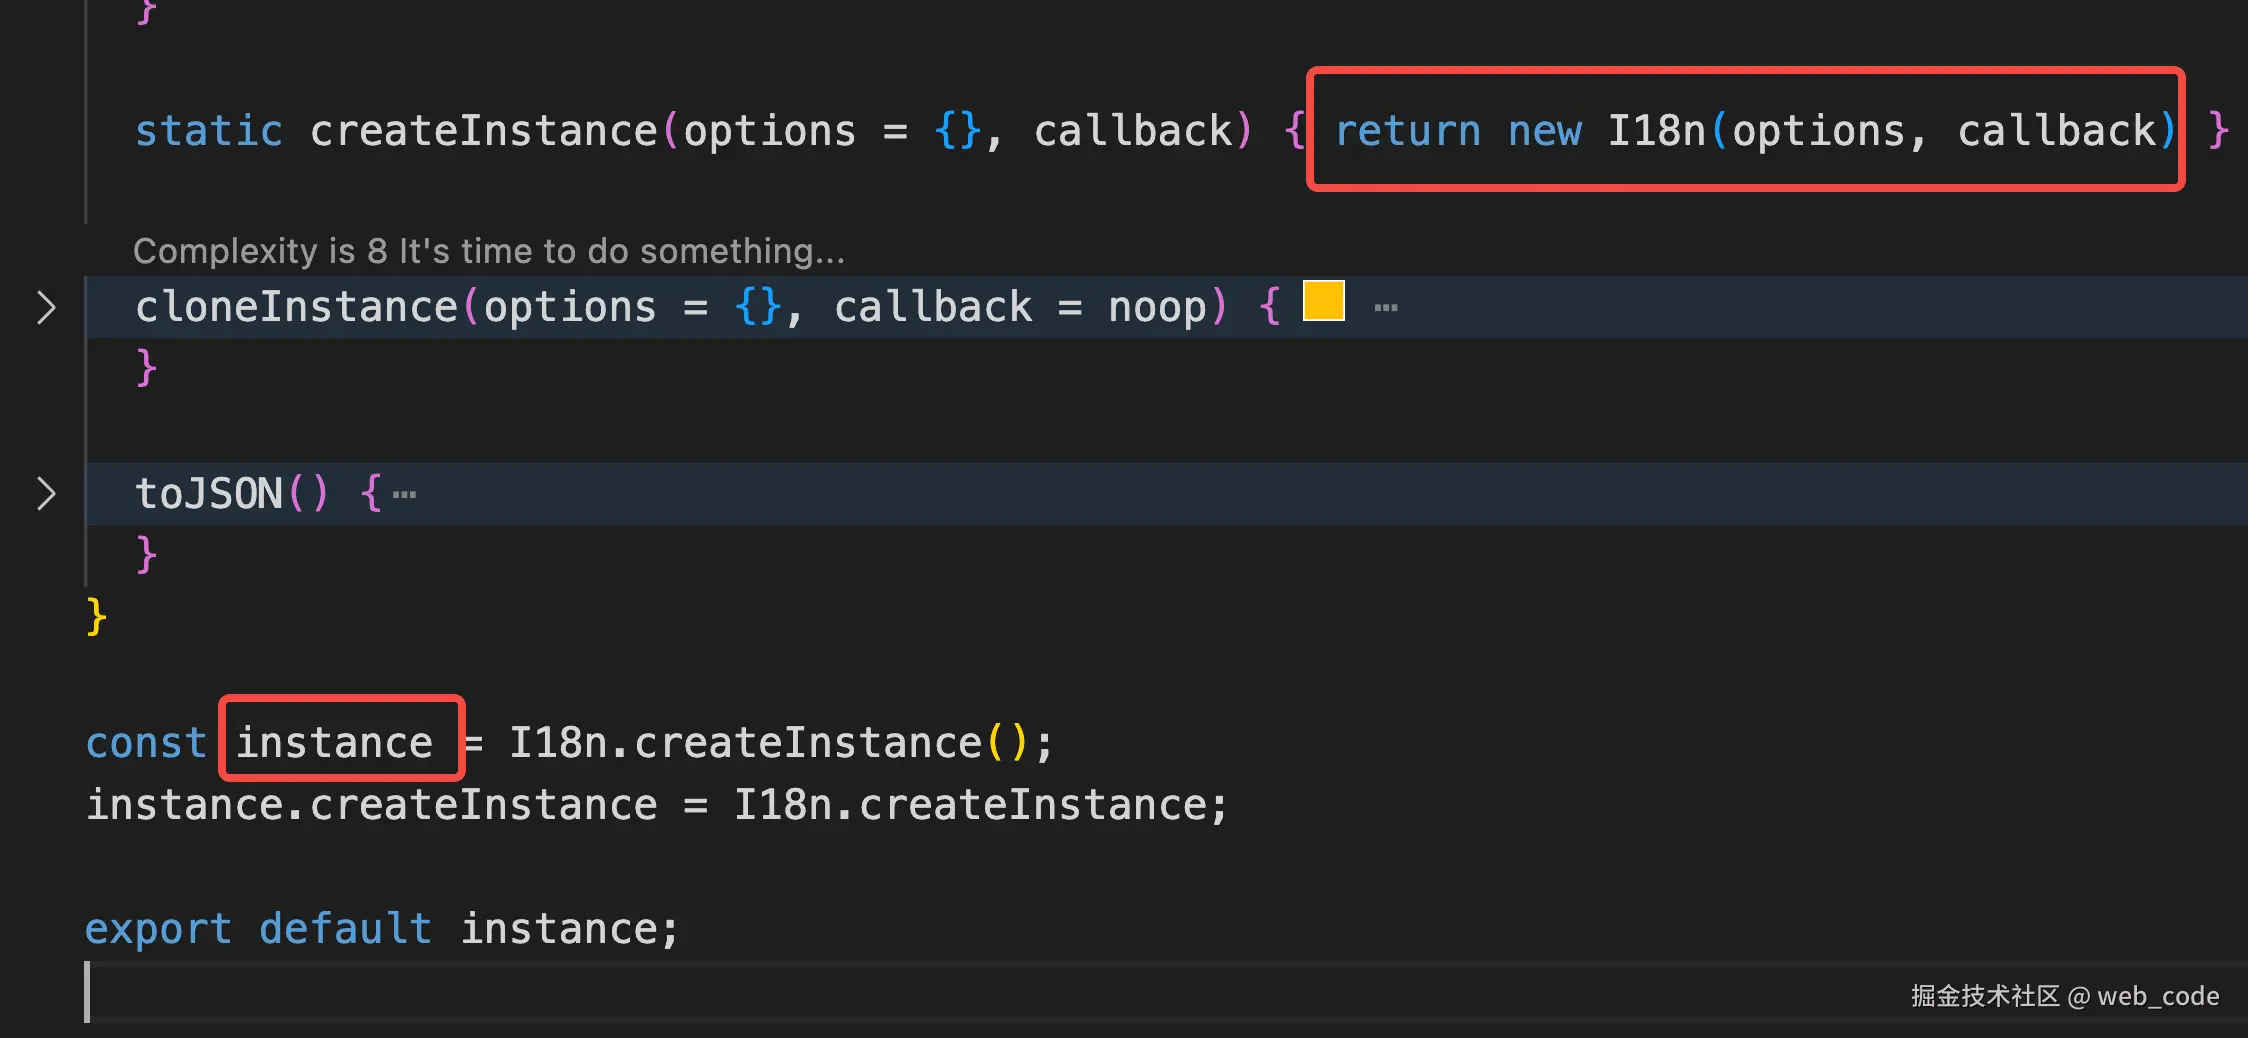Click the new keyword before I18n

(x=1544, y=131)
